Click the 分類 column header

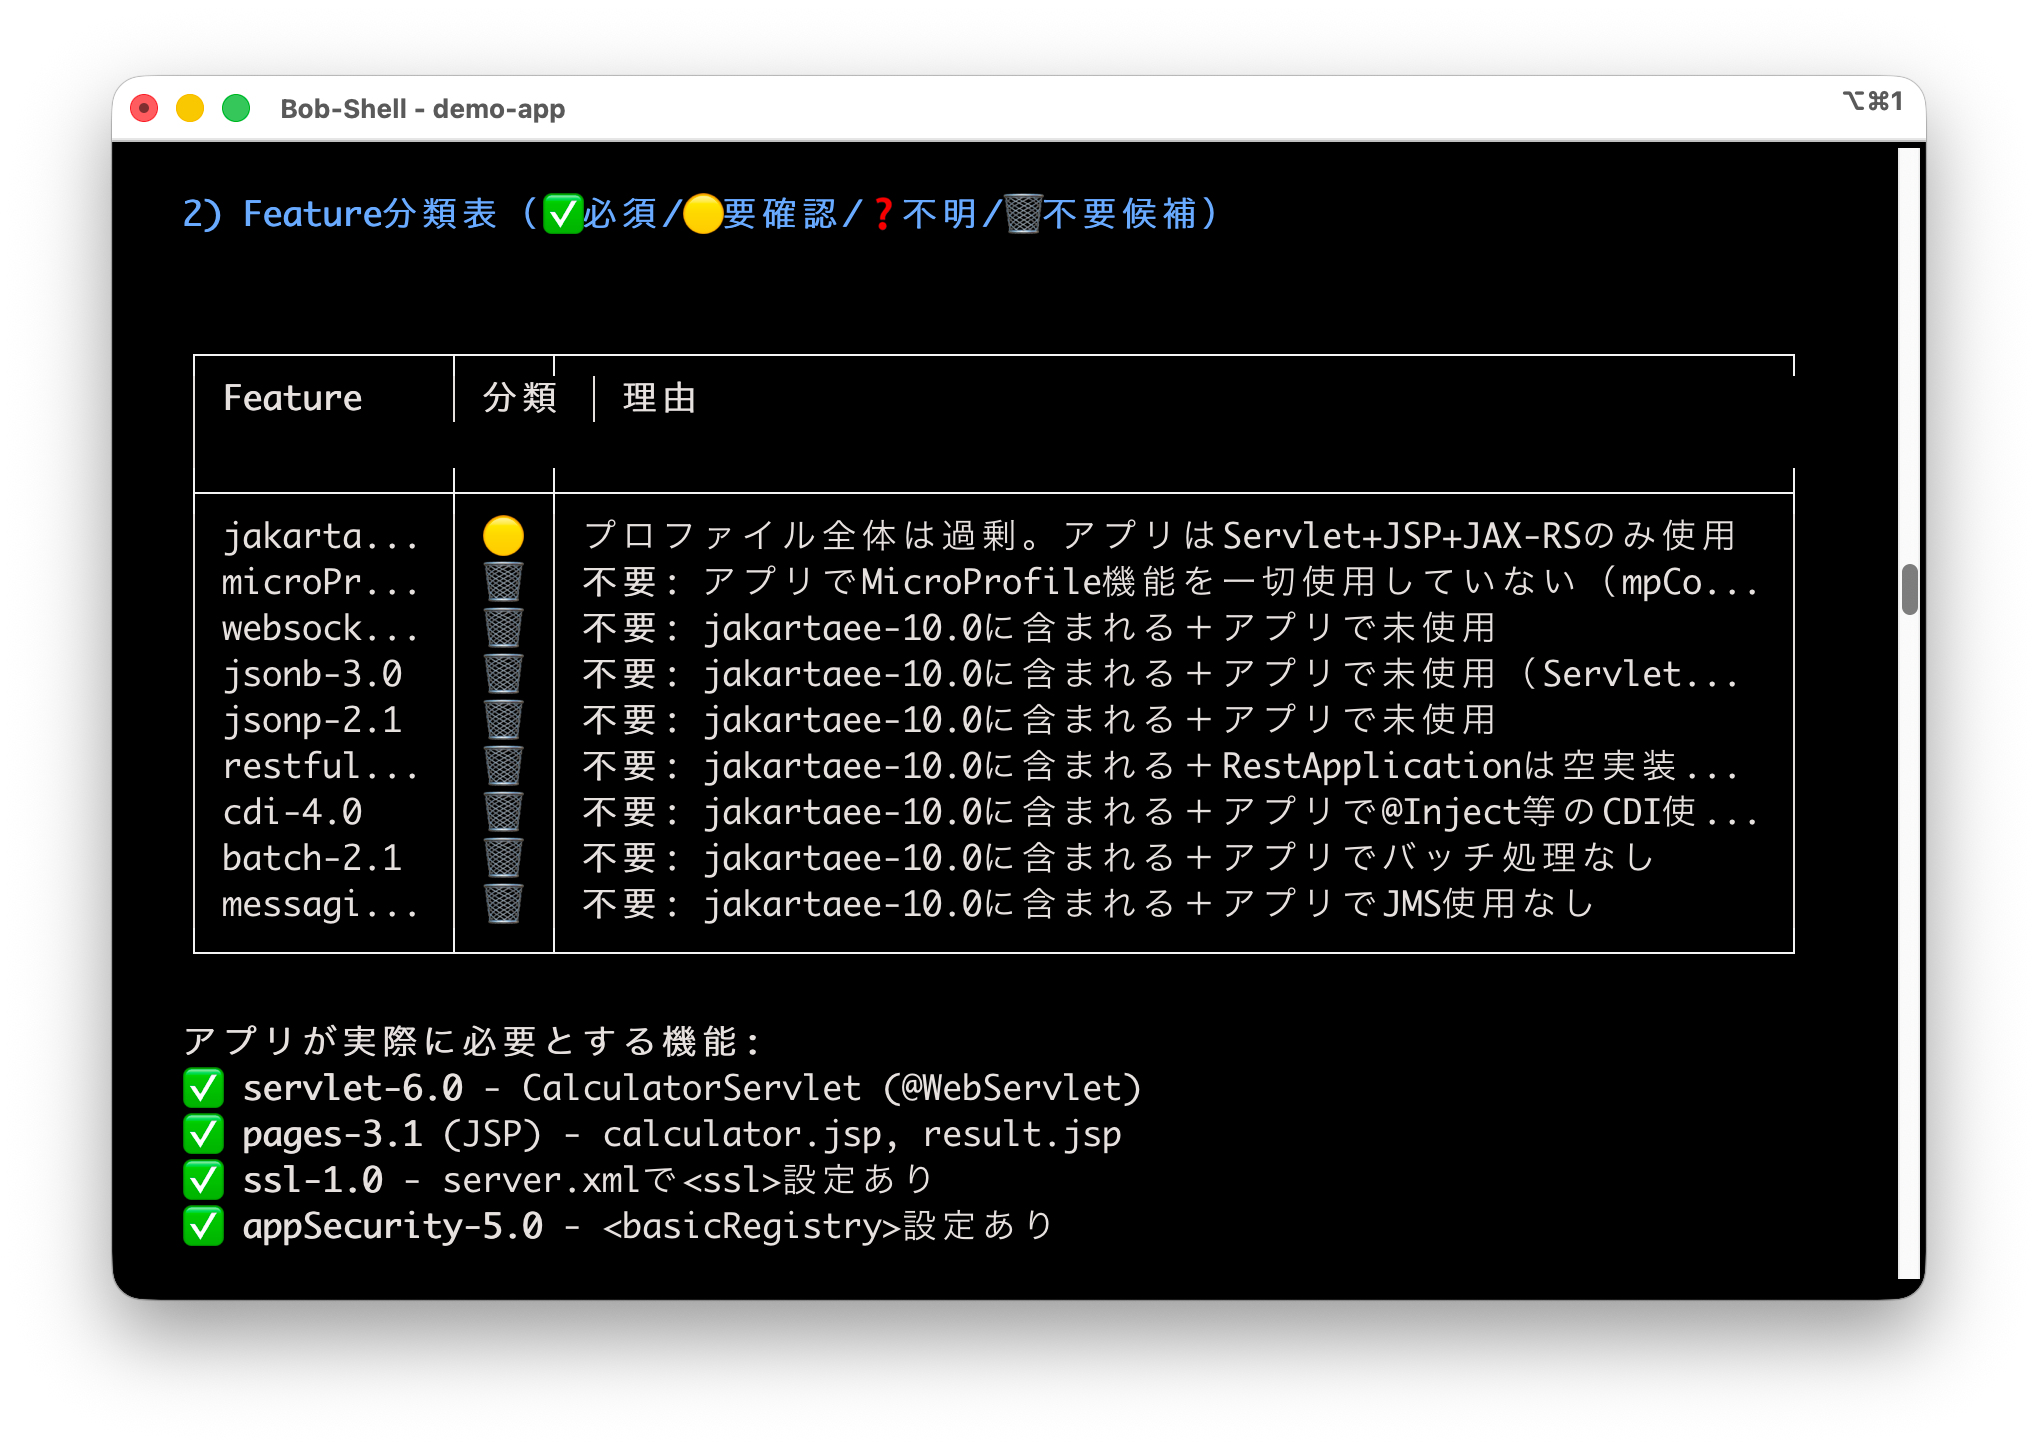click(520, 398)
